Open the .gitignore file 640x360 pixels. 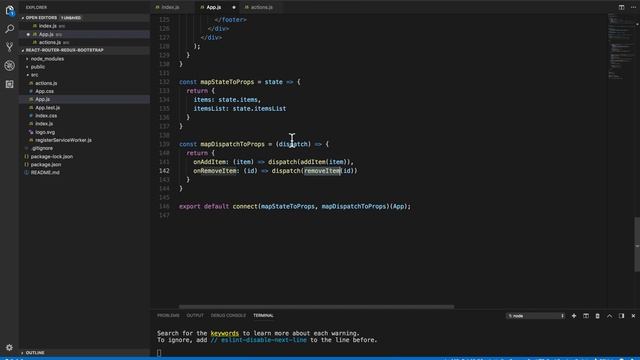(x=42, y=148)
